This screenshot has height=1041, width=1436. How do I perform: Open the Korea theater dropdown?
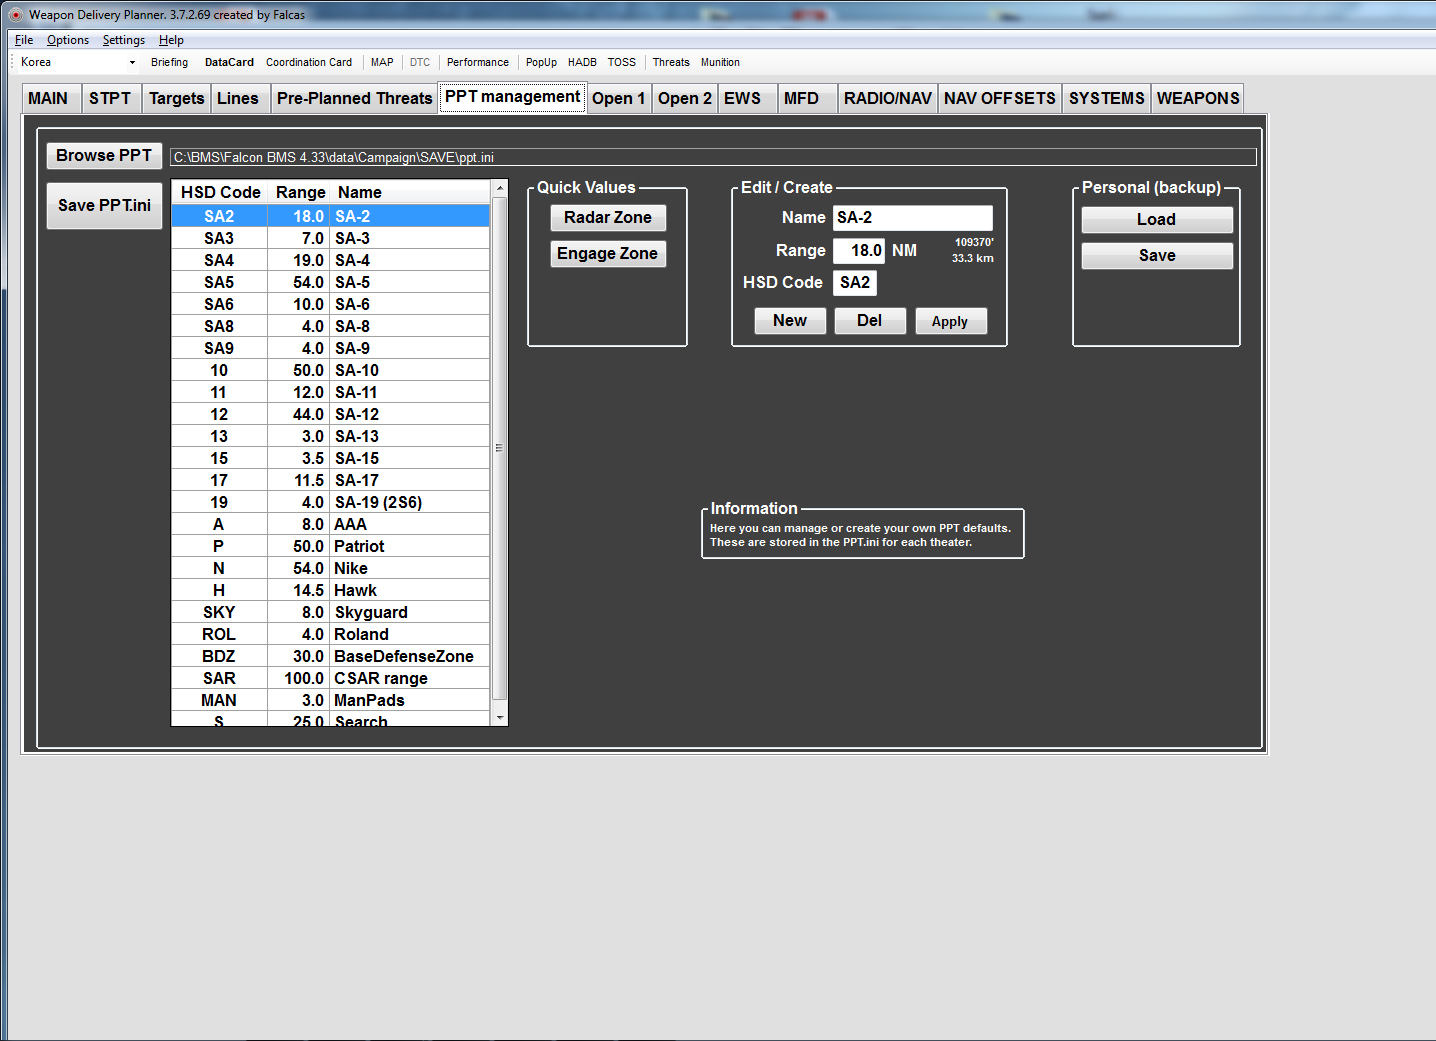(x=78, y=62)
